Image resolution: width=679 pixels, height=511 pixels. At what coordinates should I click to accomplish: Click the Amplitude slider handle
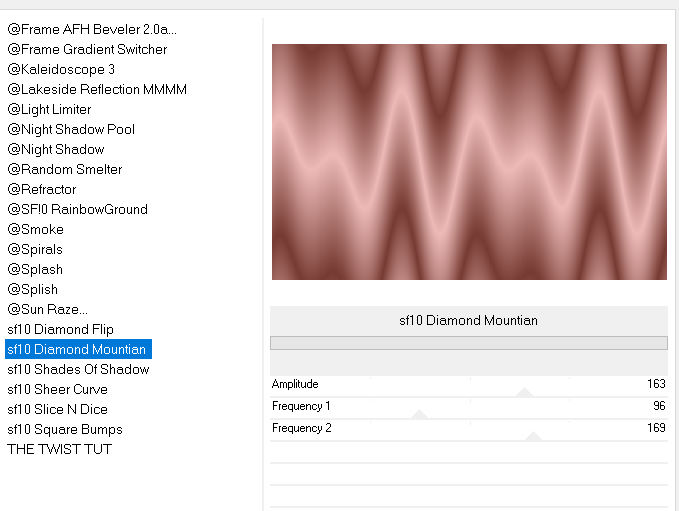pyautogui.click(x=523, y=393)
